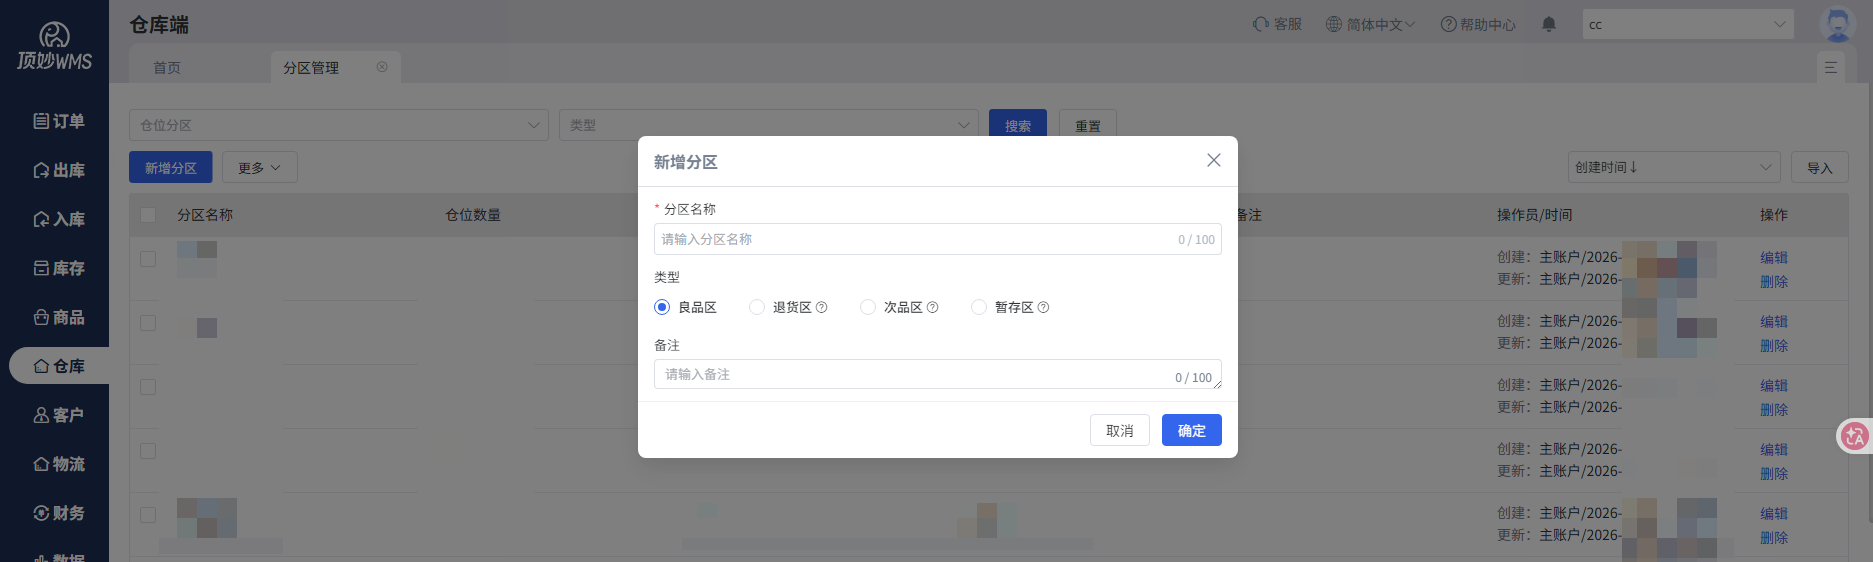Open the 类型 filter dropdown
This screenshot has width=1873, height=562.
[x=769, y=125]
